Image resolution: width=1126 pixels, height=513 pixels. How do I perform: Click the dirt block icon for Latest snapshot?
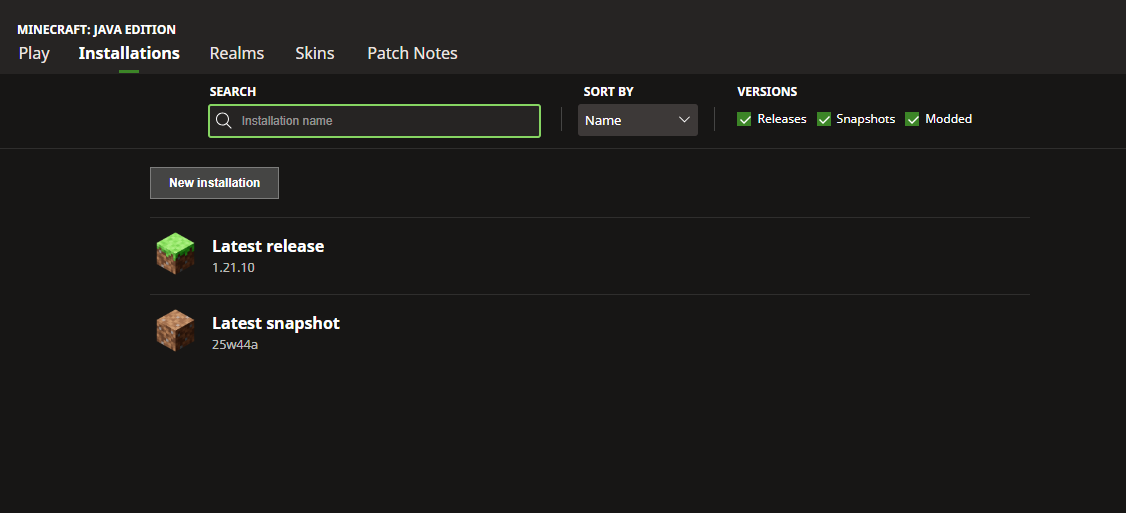click(175, 331)
